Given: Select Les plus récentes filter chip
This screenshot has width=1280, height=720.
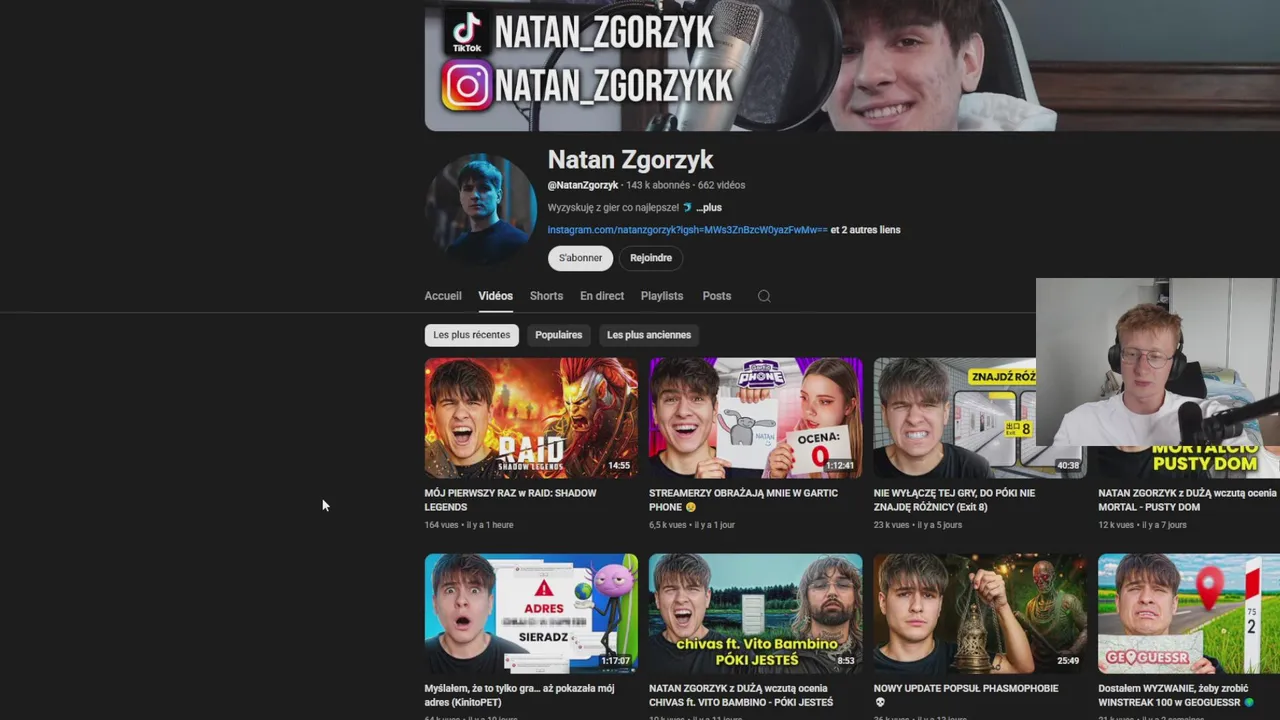Looking at the screenshot, I should pos(472,335).
